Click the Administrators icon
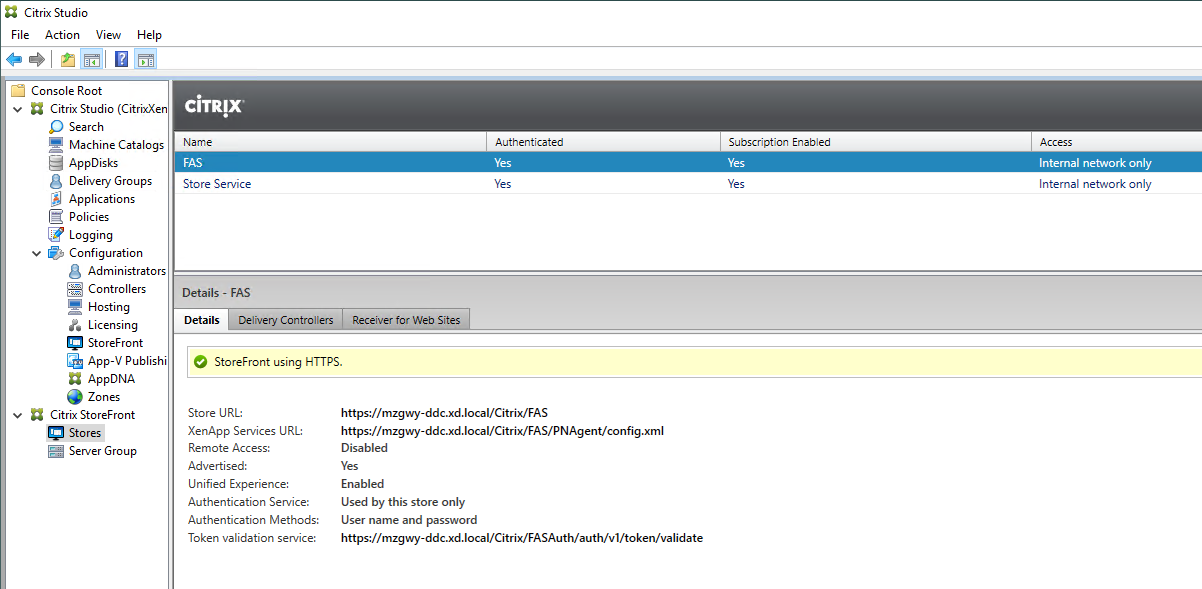 75,271
